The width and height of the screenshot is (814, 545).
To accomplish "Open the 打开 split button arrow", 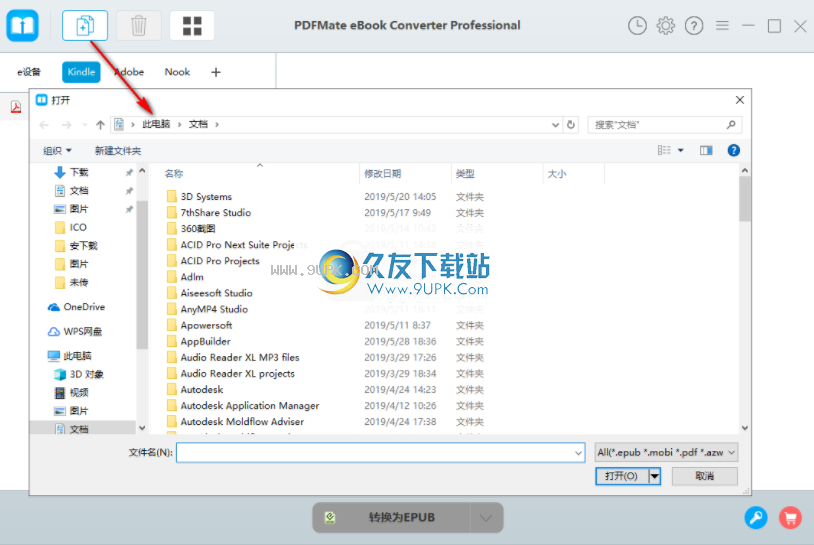I will point(655,476).
